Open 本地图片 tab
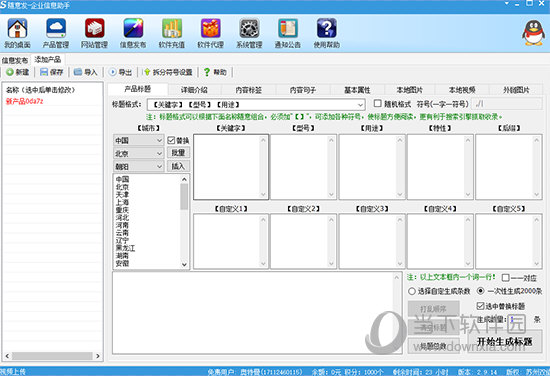The image size is (550, 376). click(410, 90)
